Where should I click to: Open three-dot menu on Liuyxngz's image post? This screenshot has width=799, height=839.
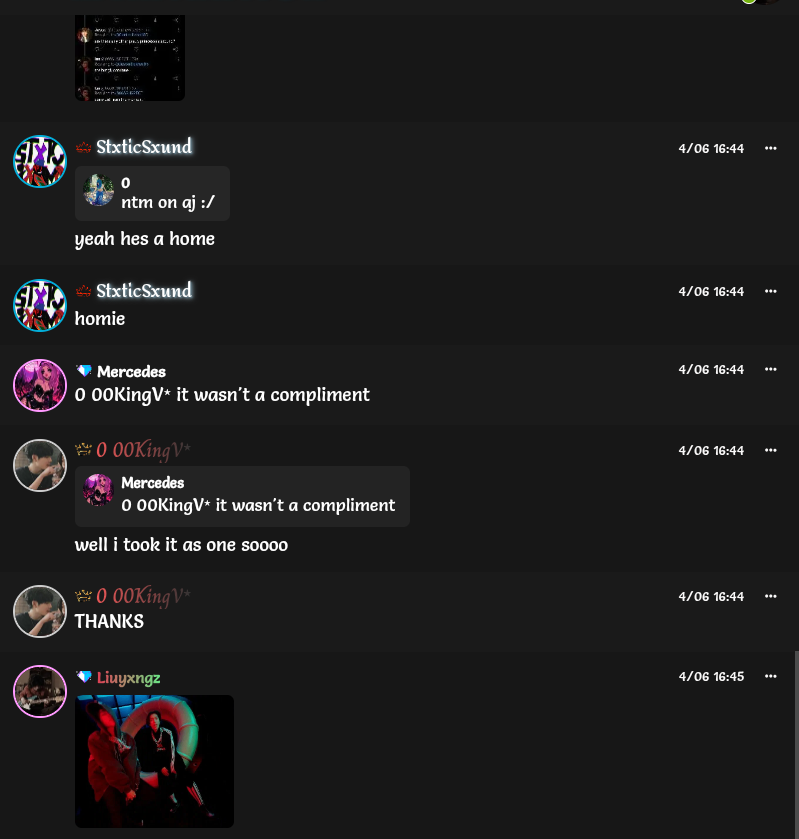tap(770, 676)
